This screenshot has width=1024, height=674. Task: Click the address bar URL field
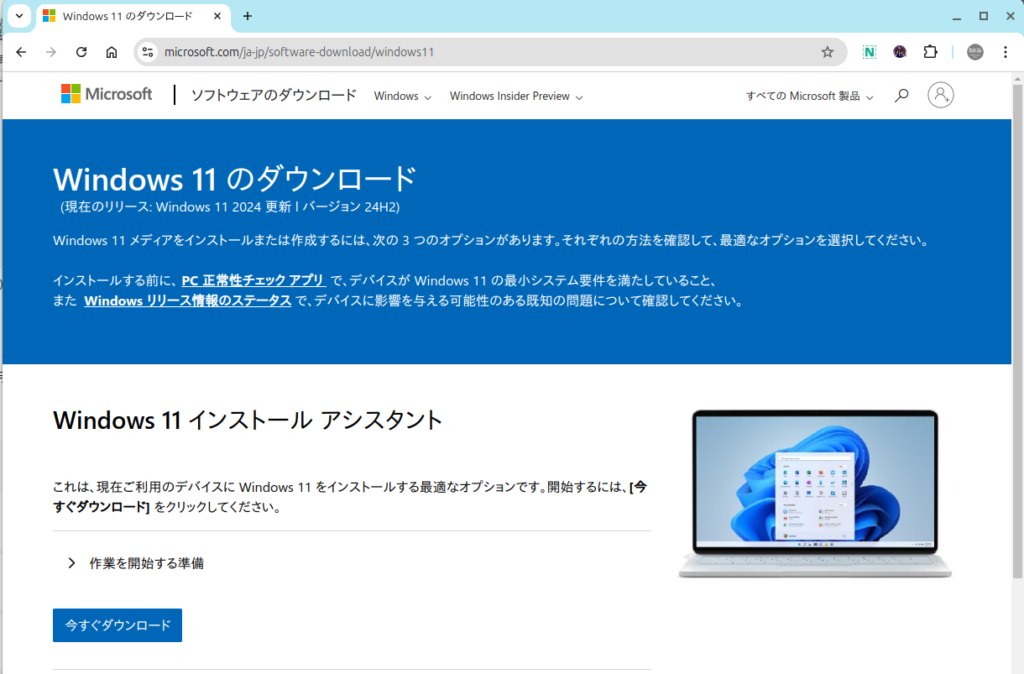[x=480, y=52]
